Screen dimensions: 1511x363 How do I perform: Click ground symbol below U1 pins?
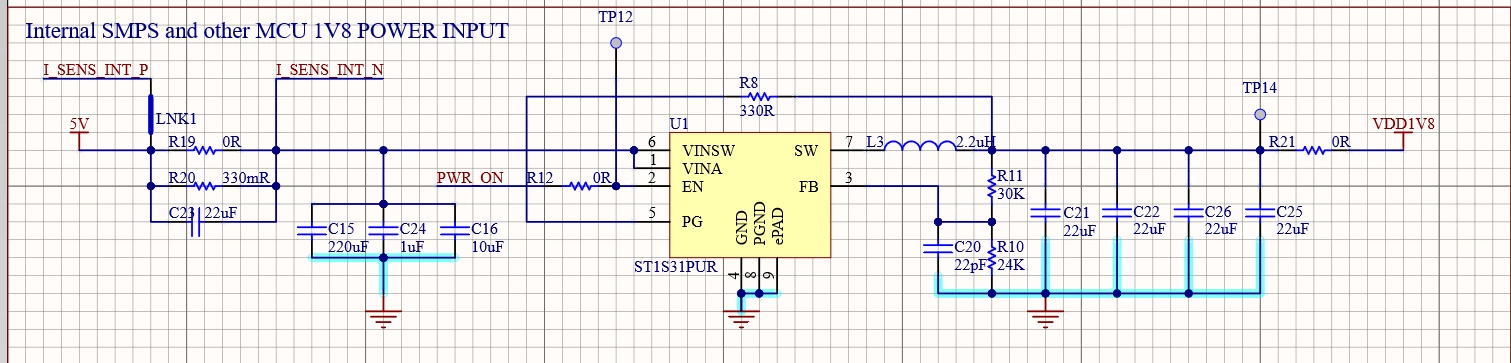(741, 320)
